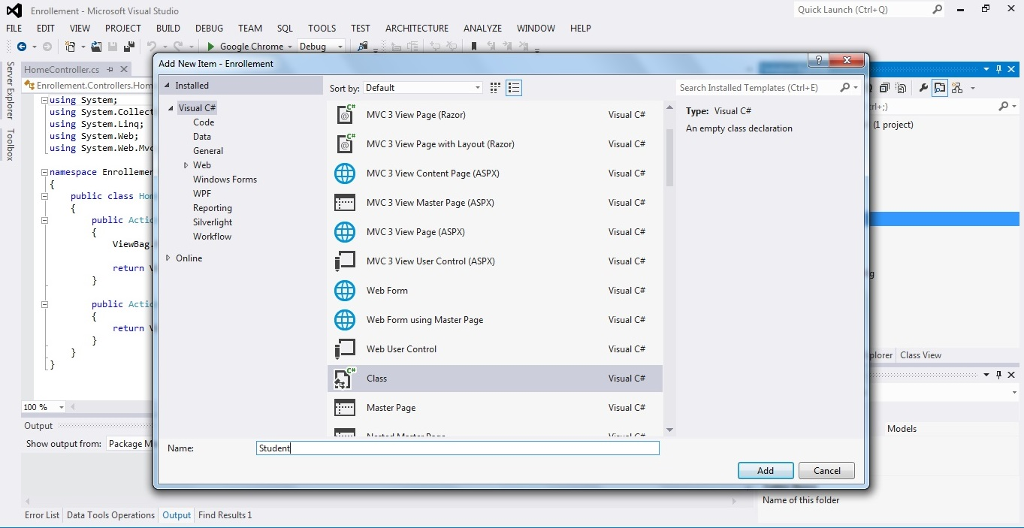Click the Add button
1024x528 pixels.
point(765,470)
